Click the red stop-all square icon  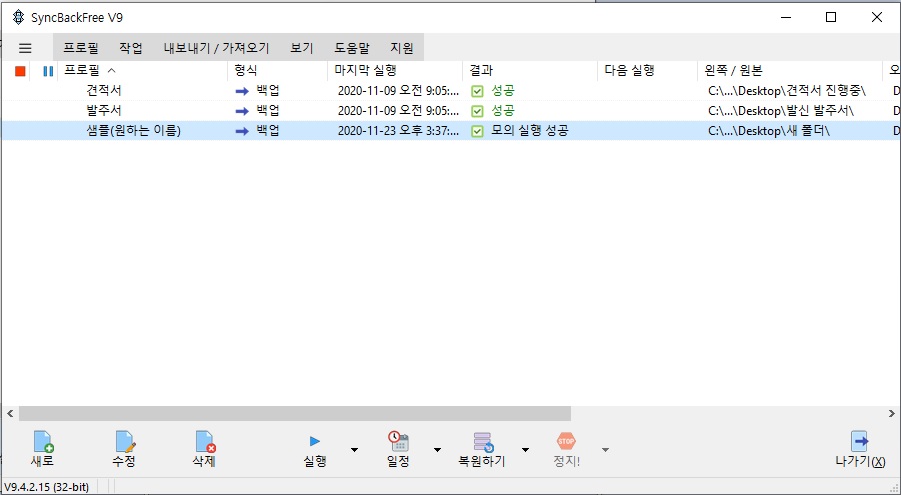(20, 71)
